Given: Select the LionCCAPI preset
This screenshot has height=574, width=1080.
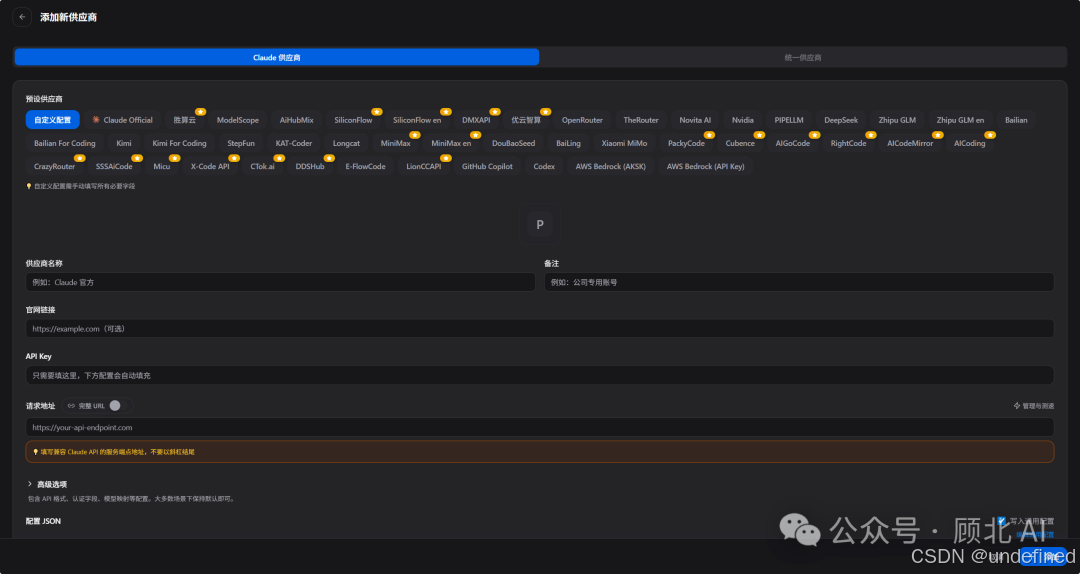Looking at the screenshot, I should point(424,167).
